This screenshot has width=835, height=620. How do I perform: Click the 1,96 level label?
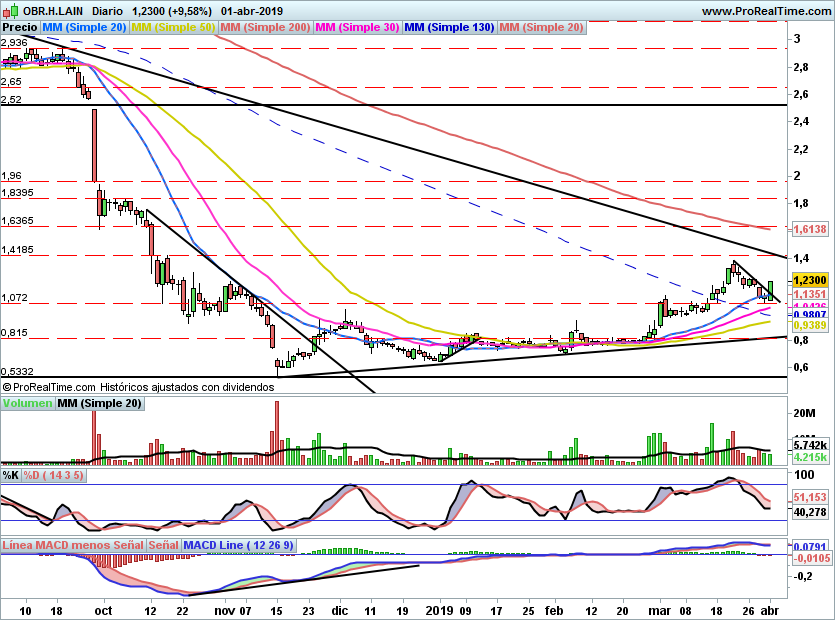point(11,175)
